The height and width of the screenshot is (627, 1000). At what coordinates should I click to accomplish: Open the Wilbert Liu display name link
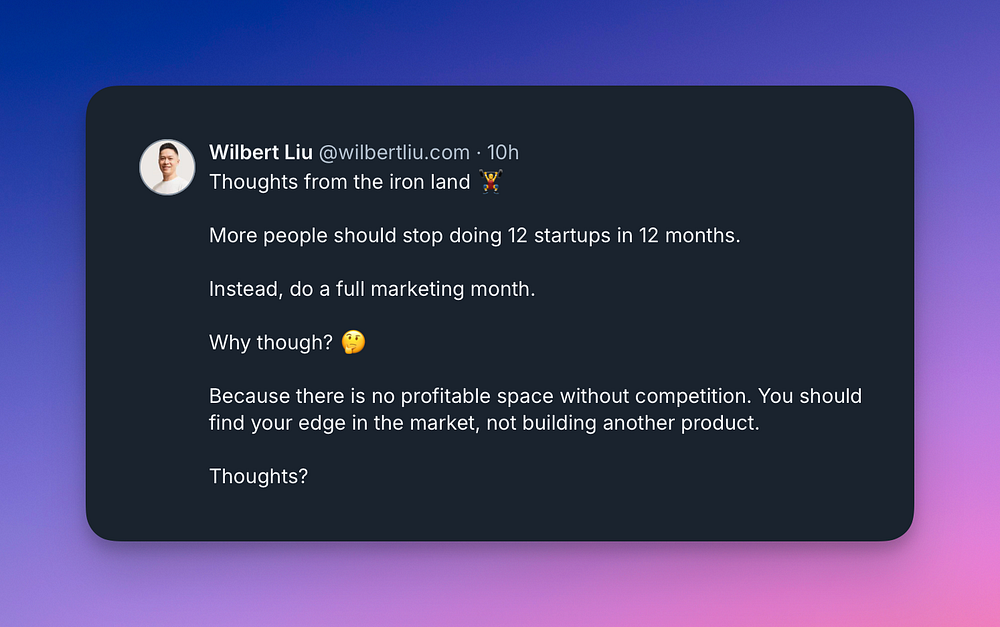(260, 152)
